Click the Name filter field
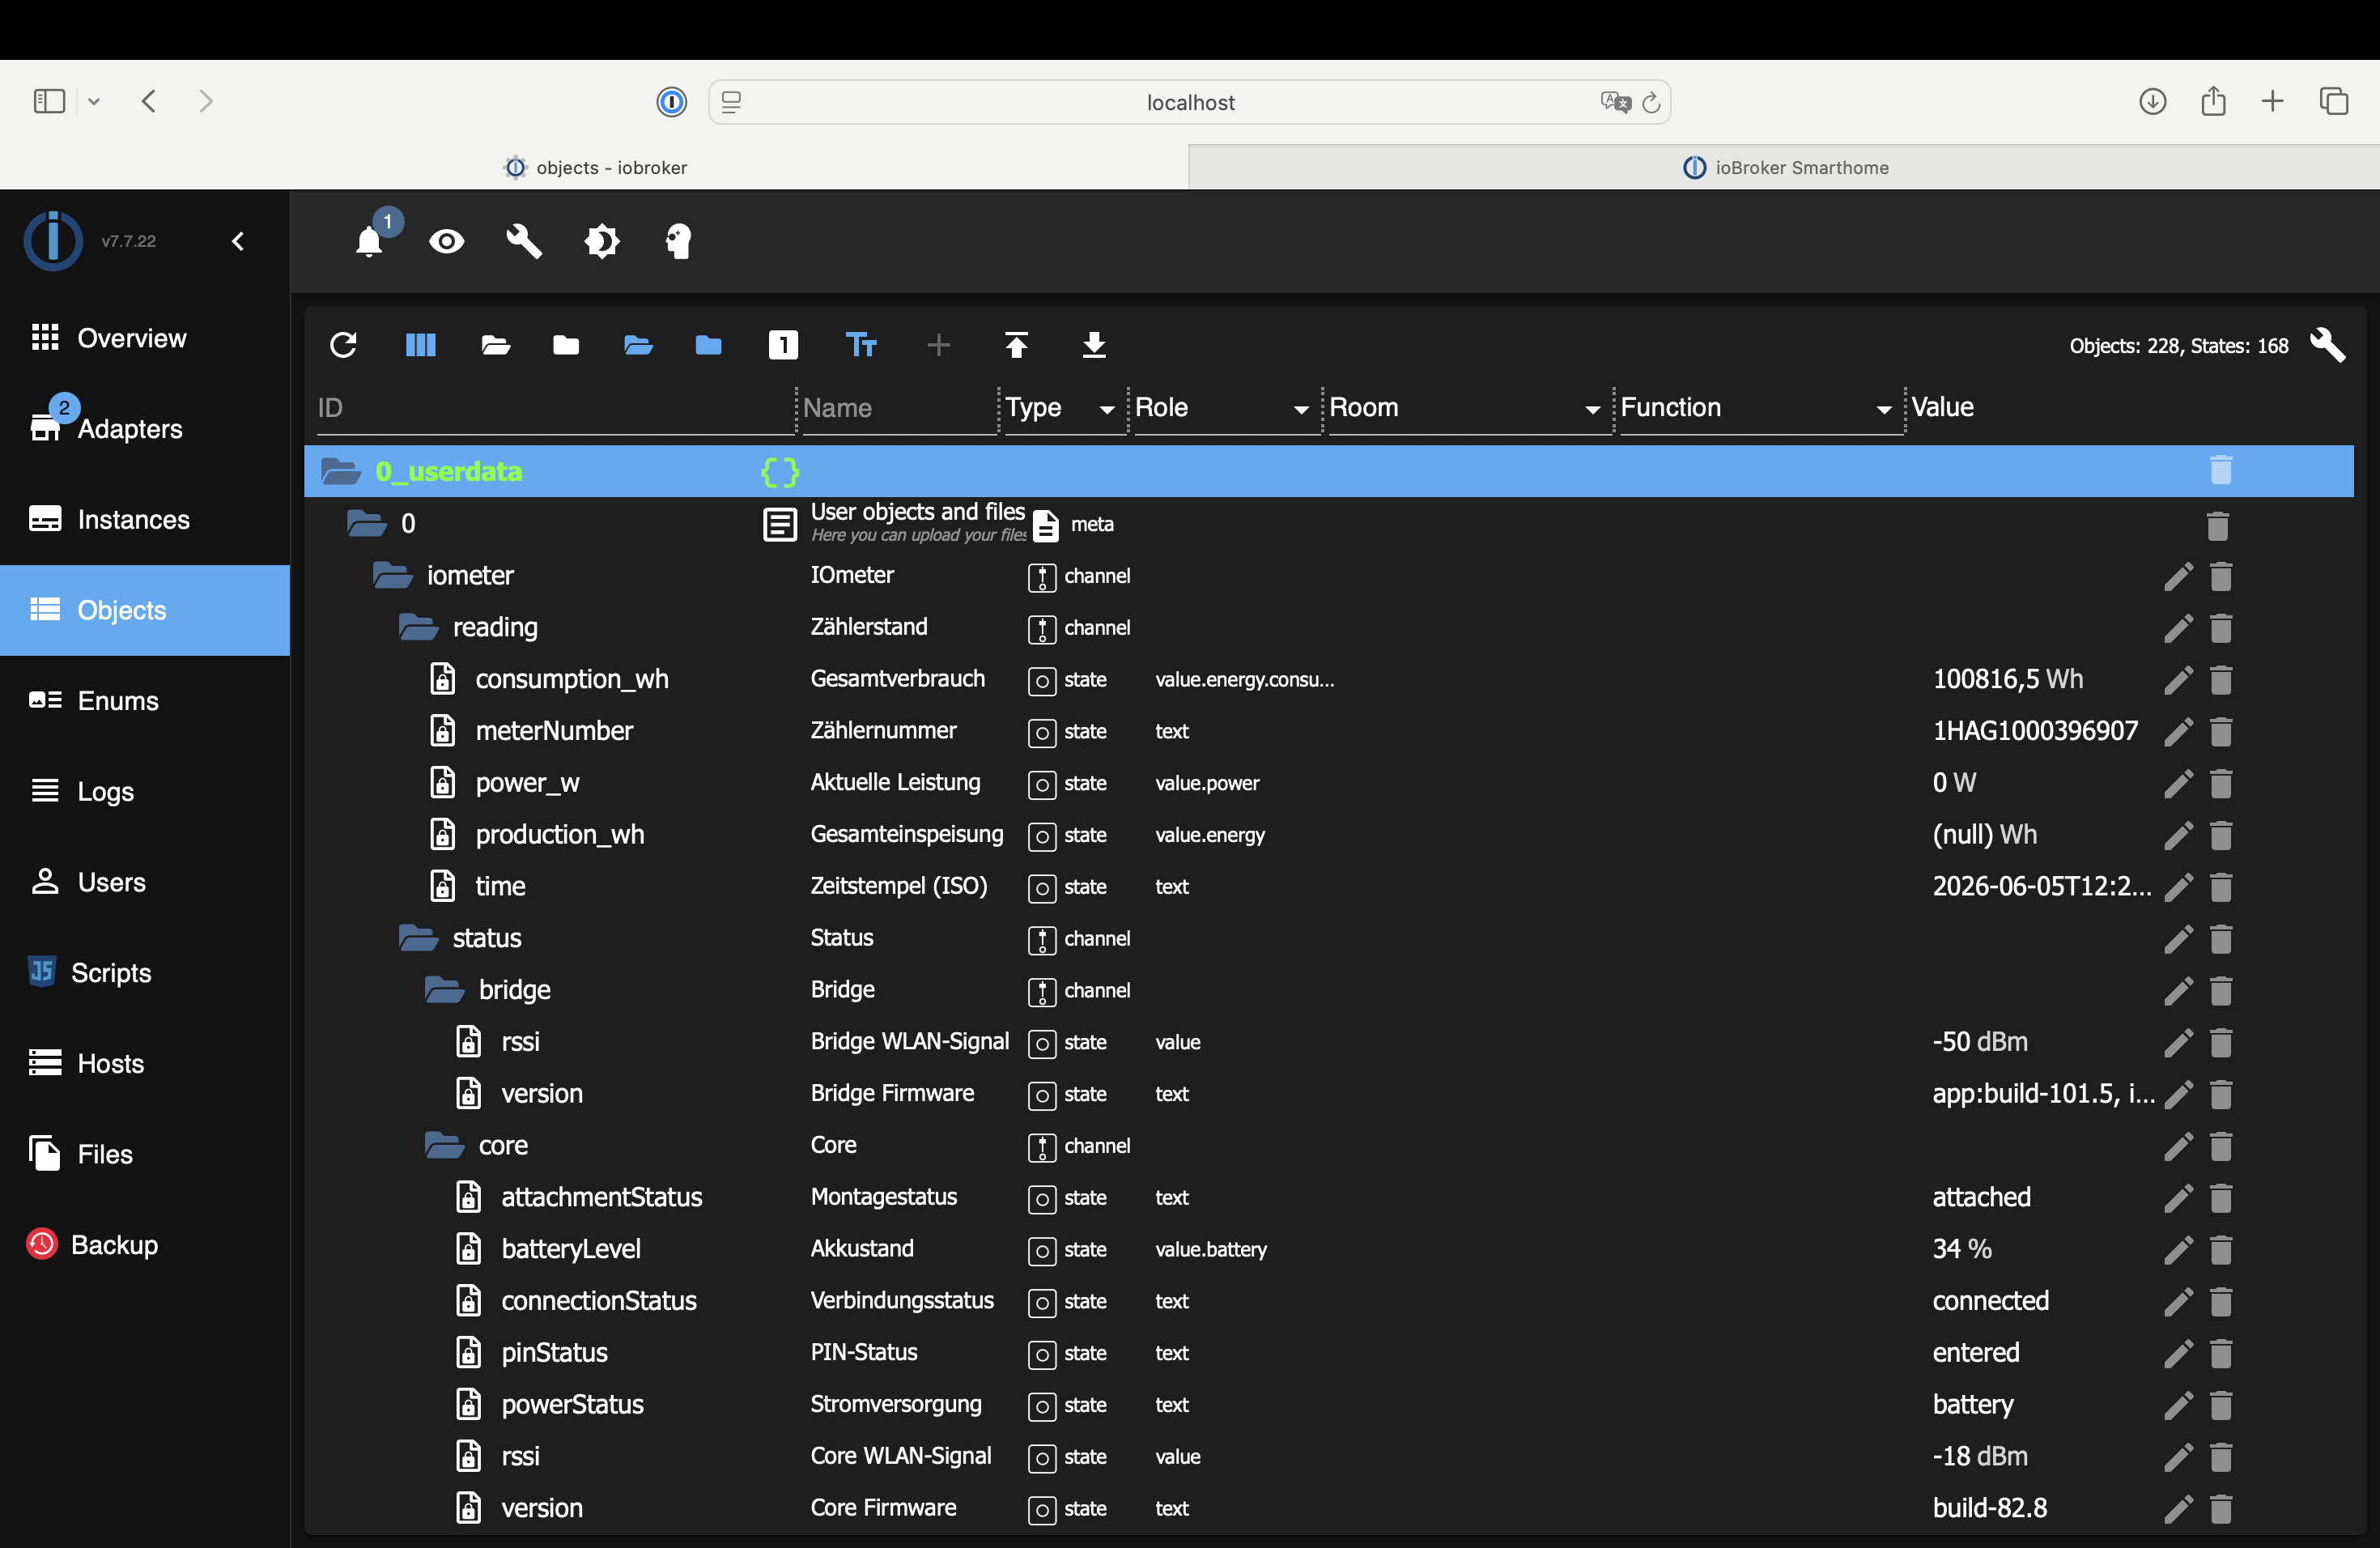The height and width of the screenshot is (1548, 2380). coord(899,408)
